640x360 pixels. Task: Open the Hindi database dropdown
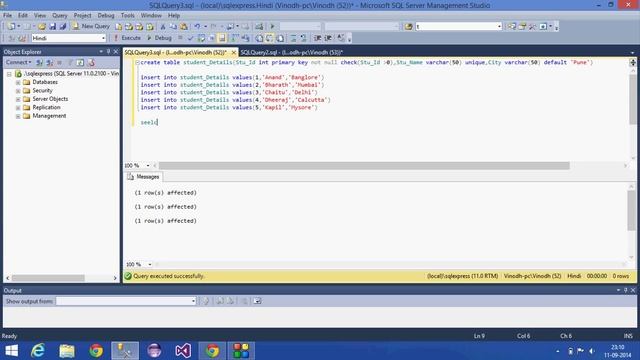pos(103,38)
